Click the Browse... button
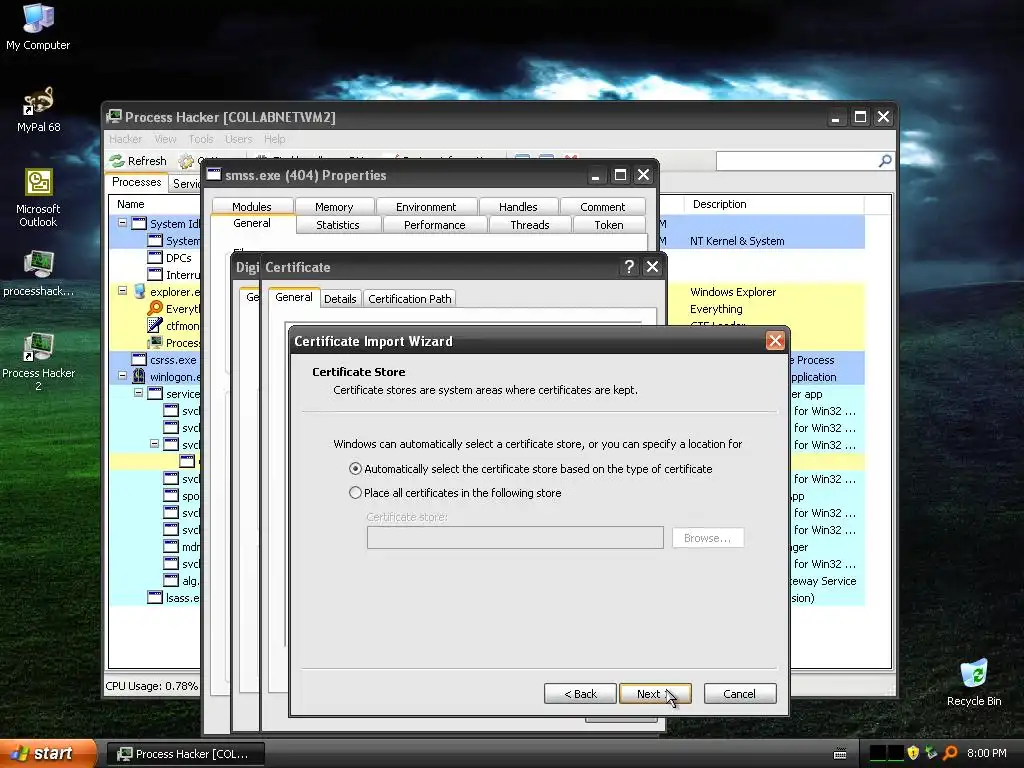The image size is (1024, 768). (x=708, y=537)
